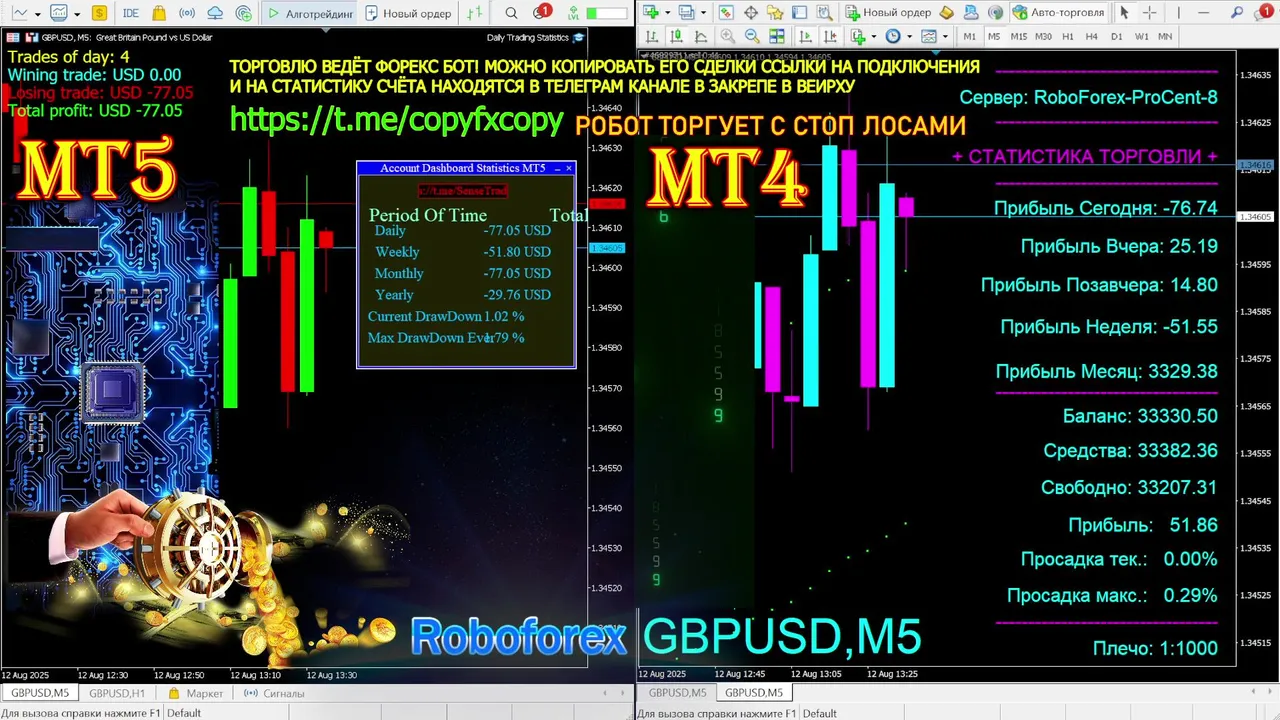
Task: Click the red t.me/SenseTrad button in dashboard
Action: (463, 190)
